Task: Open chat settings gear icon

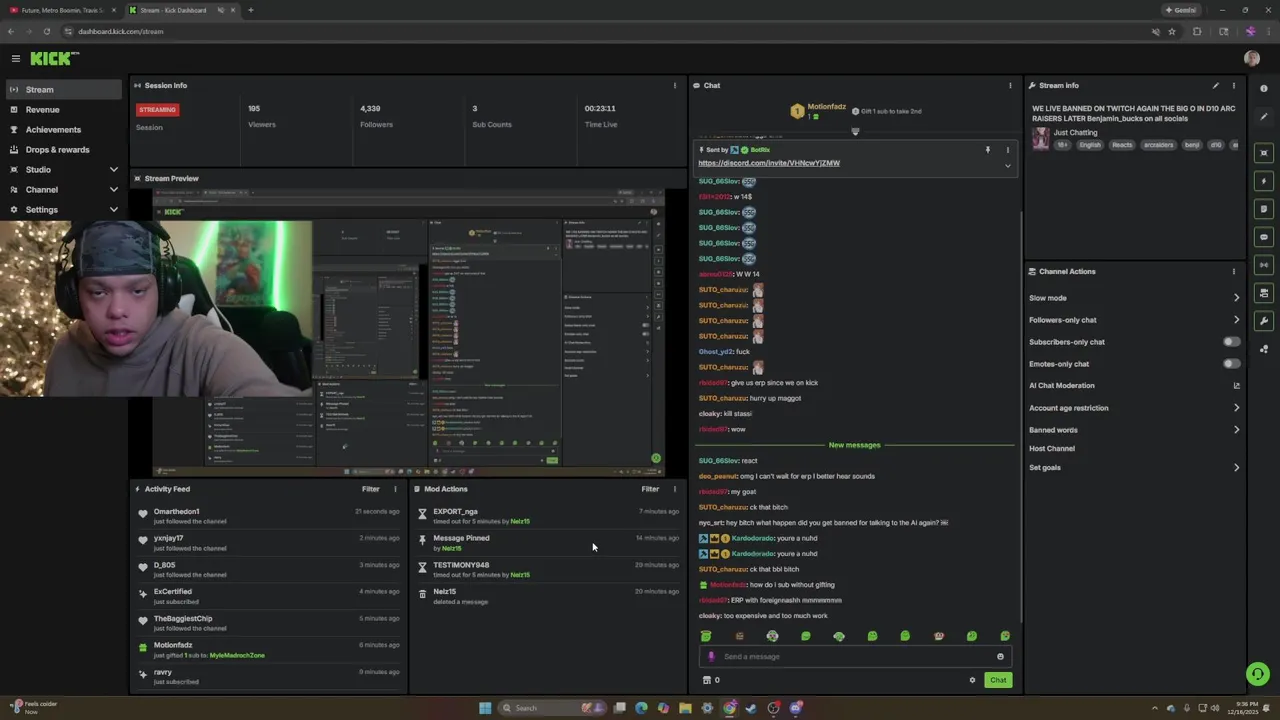Action: [x=972, y=680]
